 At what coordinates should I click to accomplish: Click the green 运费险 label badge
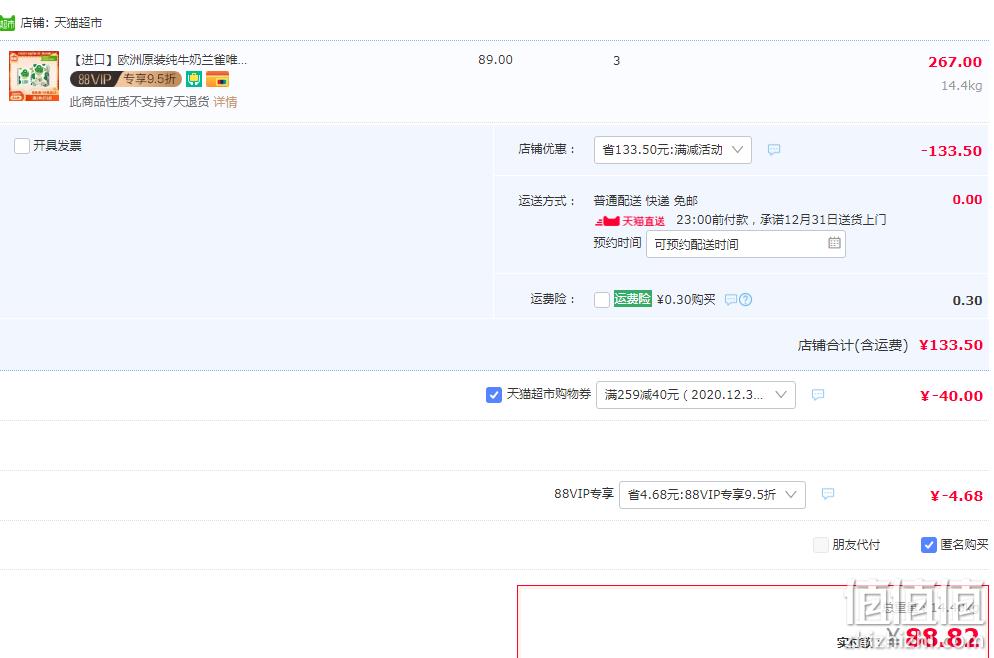pos(632,299)
